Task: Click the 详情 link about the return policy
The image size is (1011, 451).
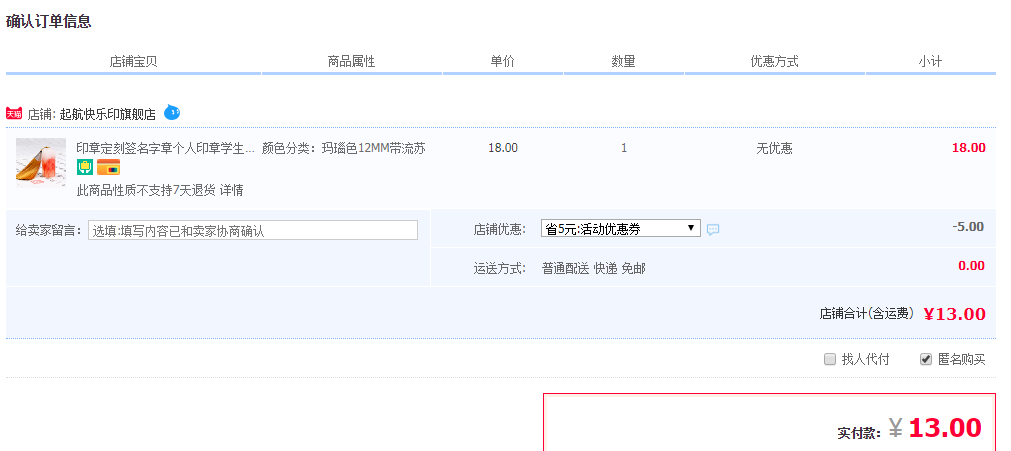Action: [232, 190]
